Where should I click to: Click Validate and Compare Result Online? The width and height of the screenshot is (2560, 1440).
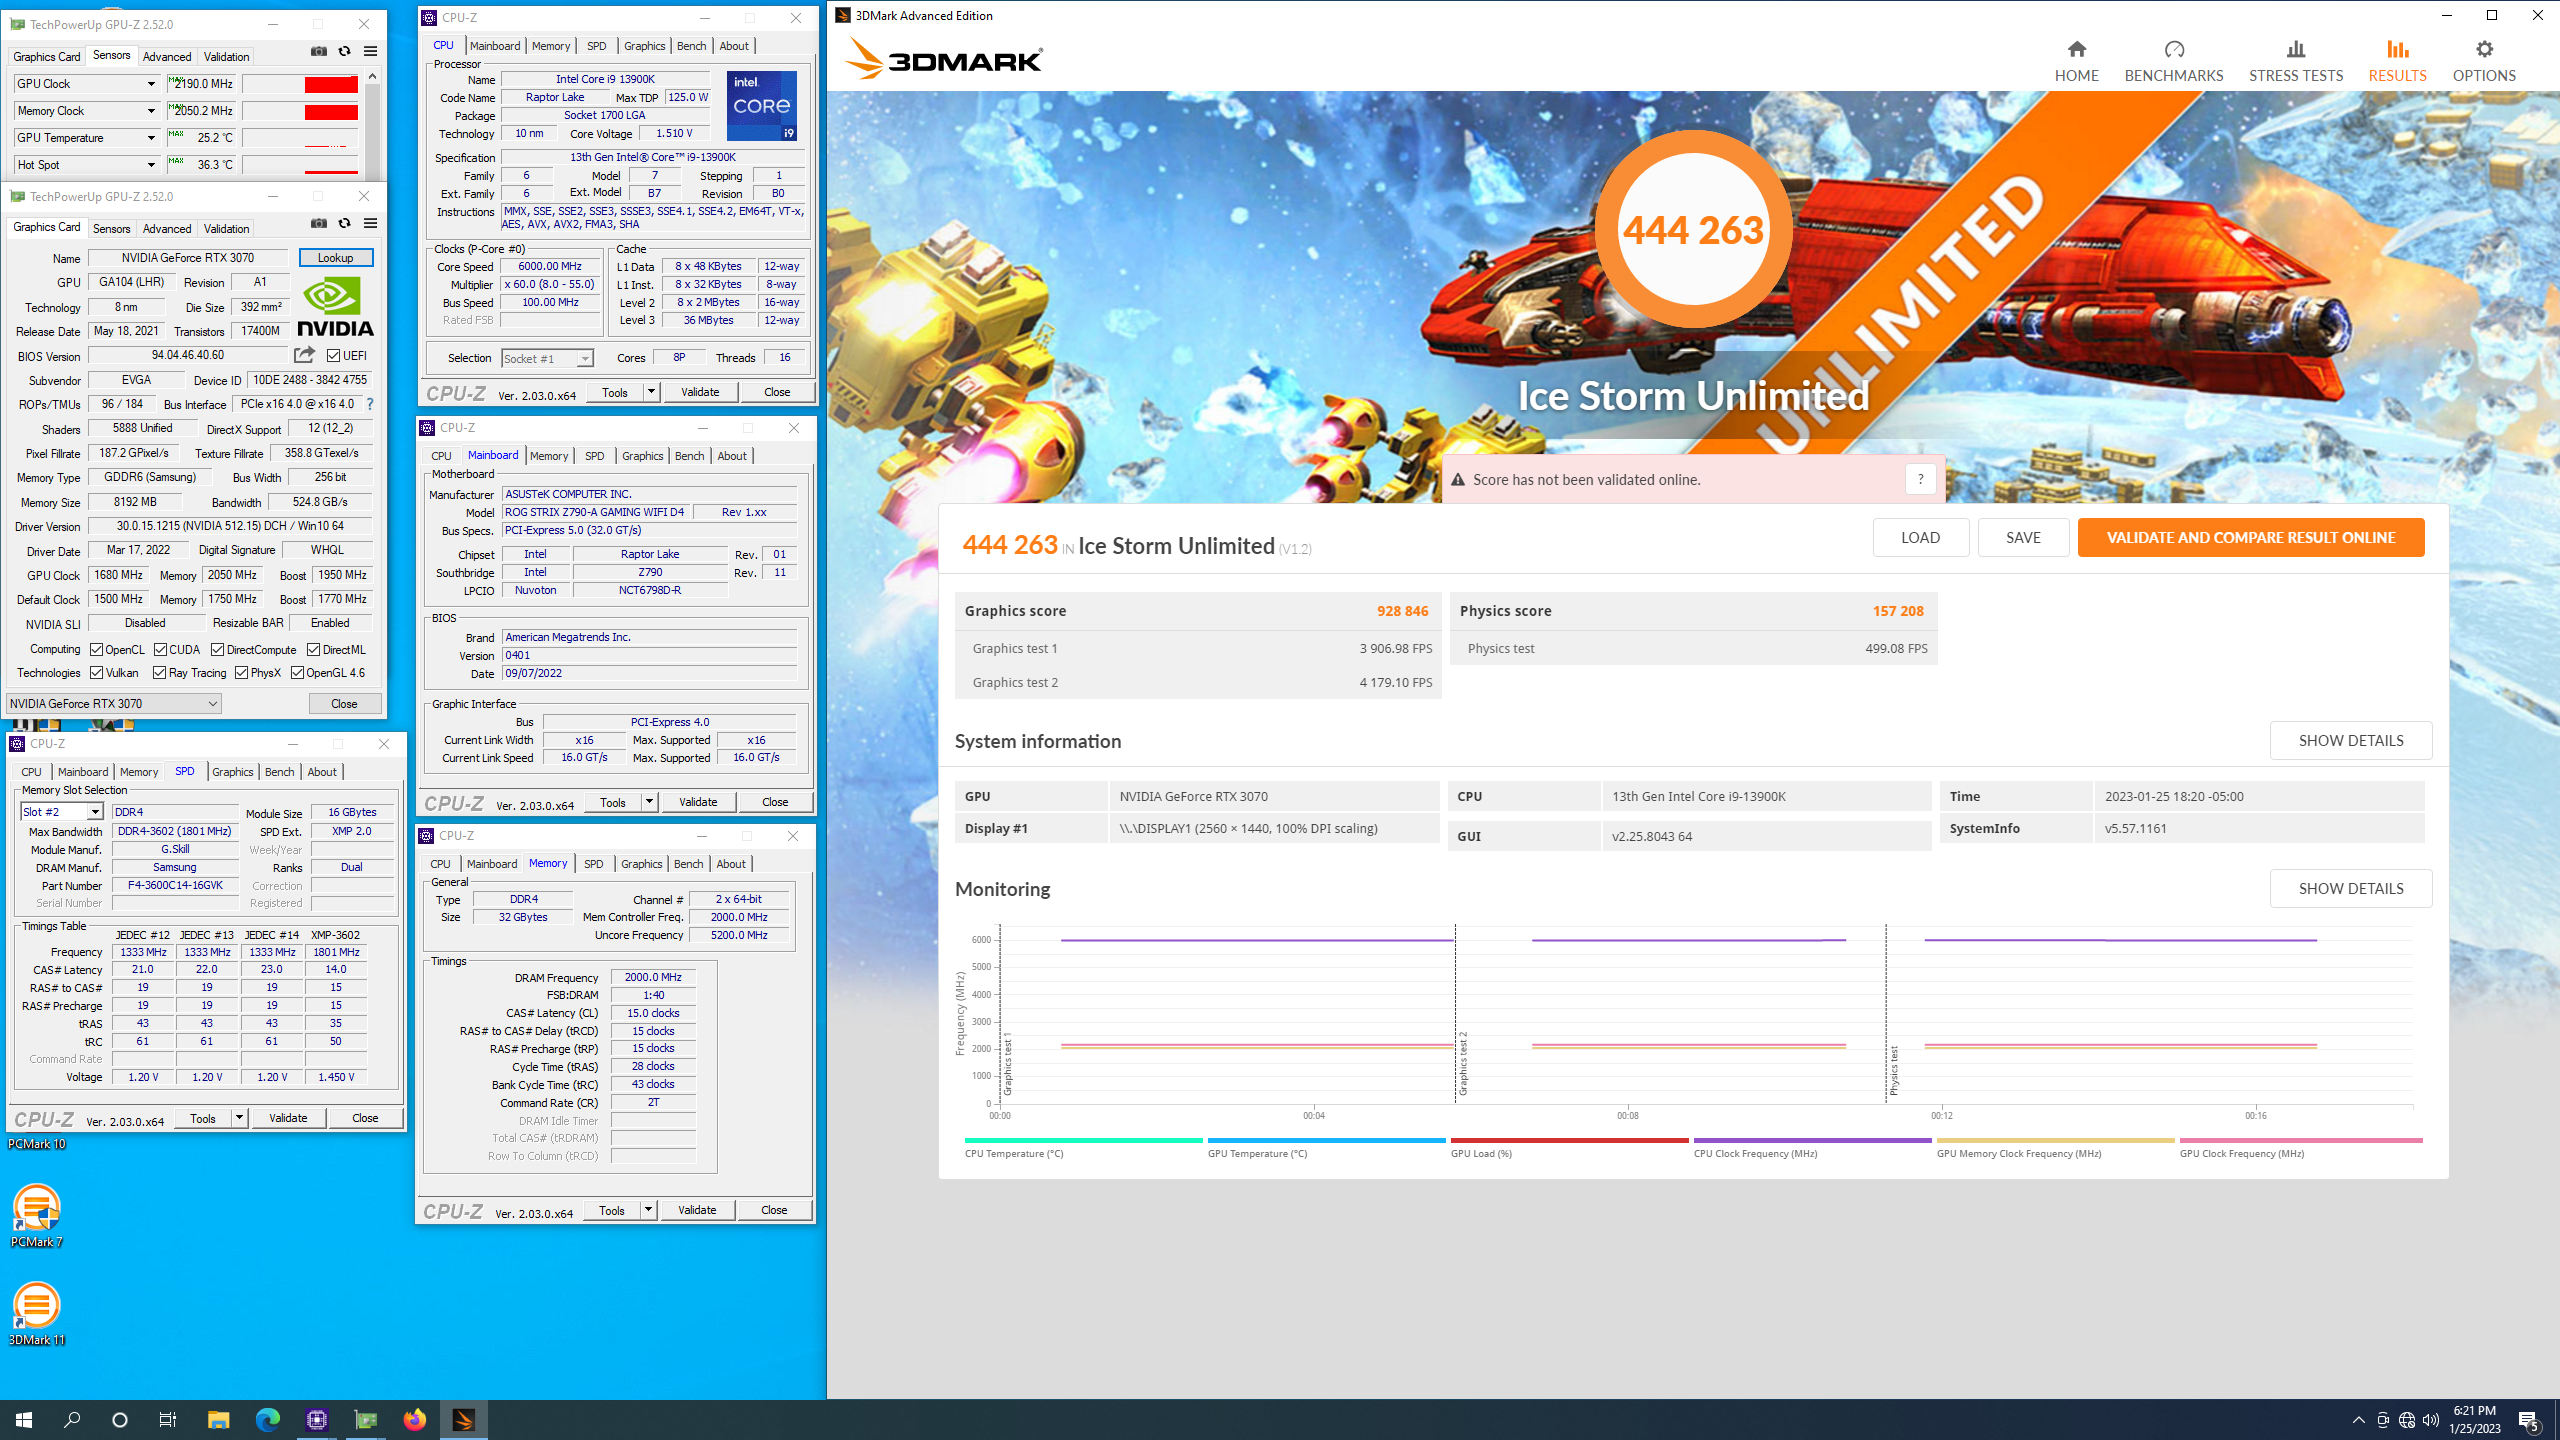pos(2250,537)
